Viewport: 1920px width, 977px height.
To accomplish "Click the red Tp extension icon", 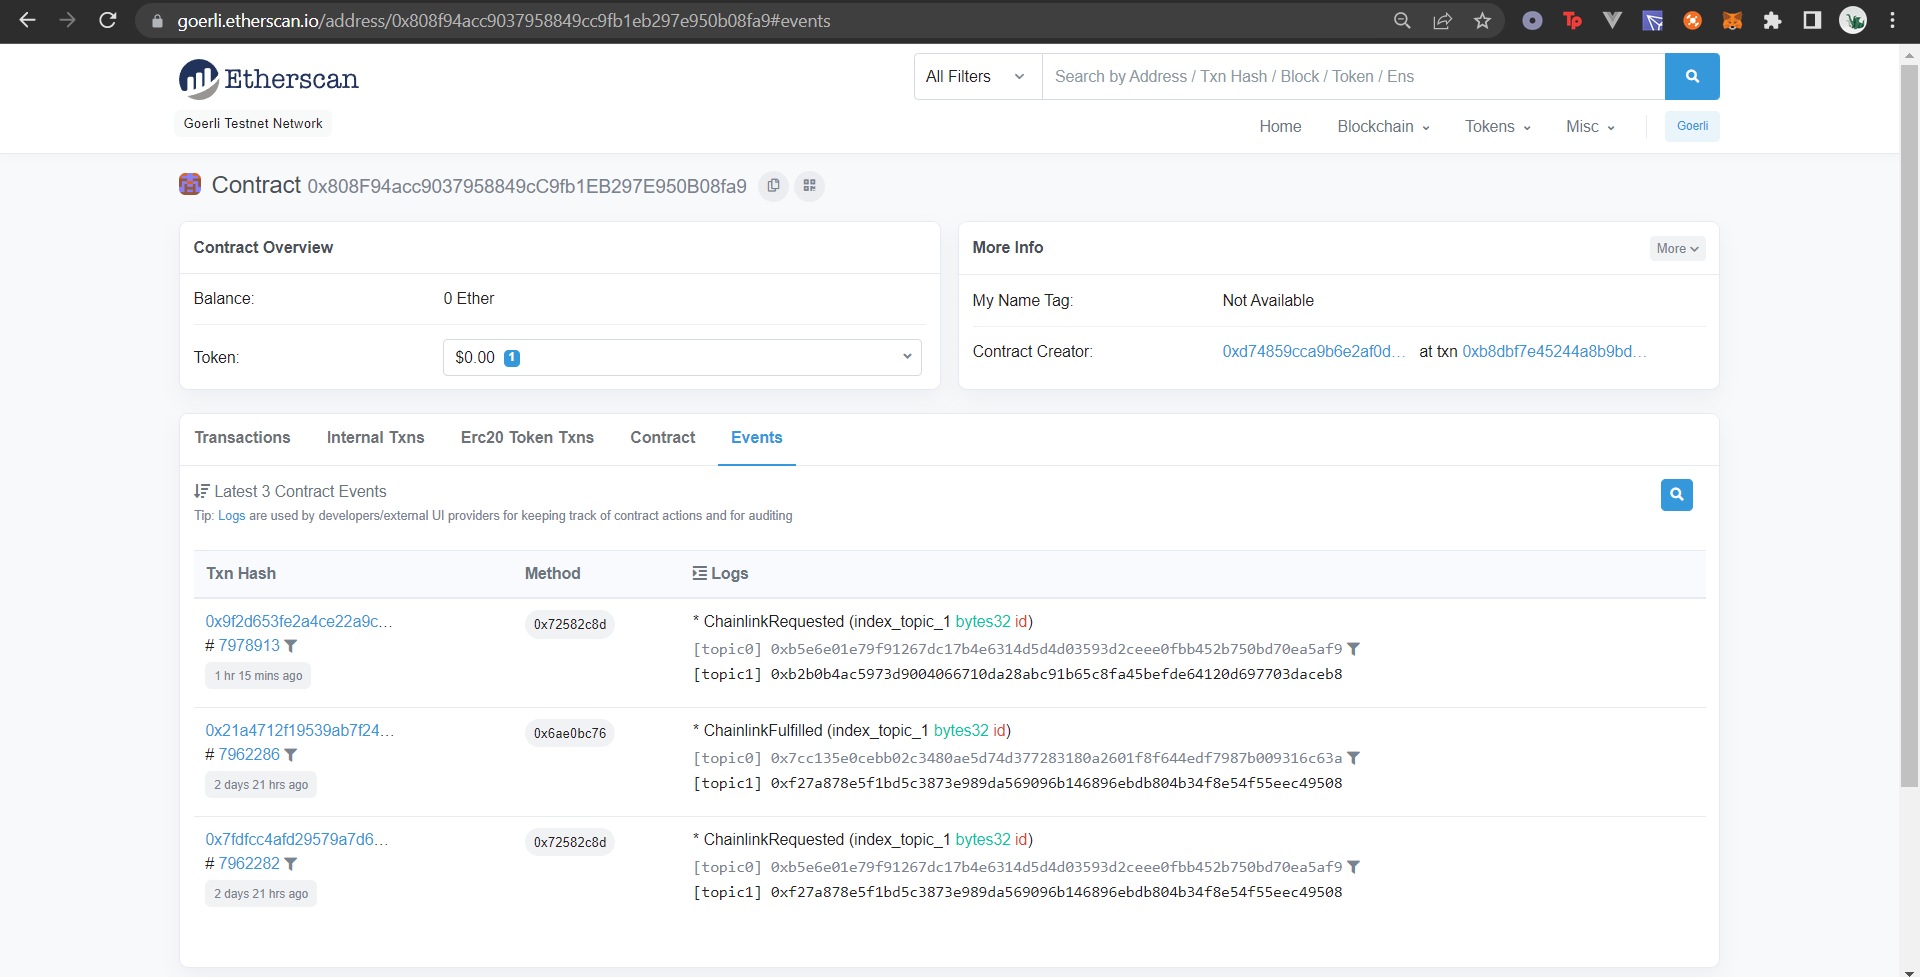I will [x=1572, y=20].
